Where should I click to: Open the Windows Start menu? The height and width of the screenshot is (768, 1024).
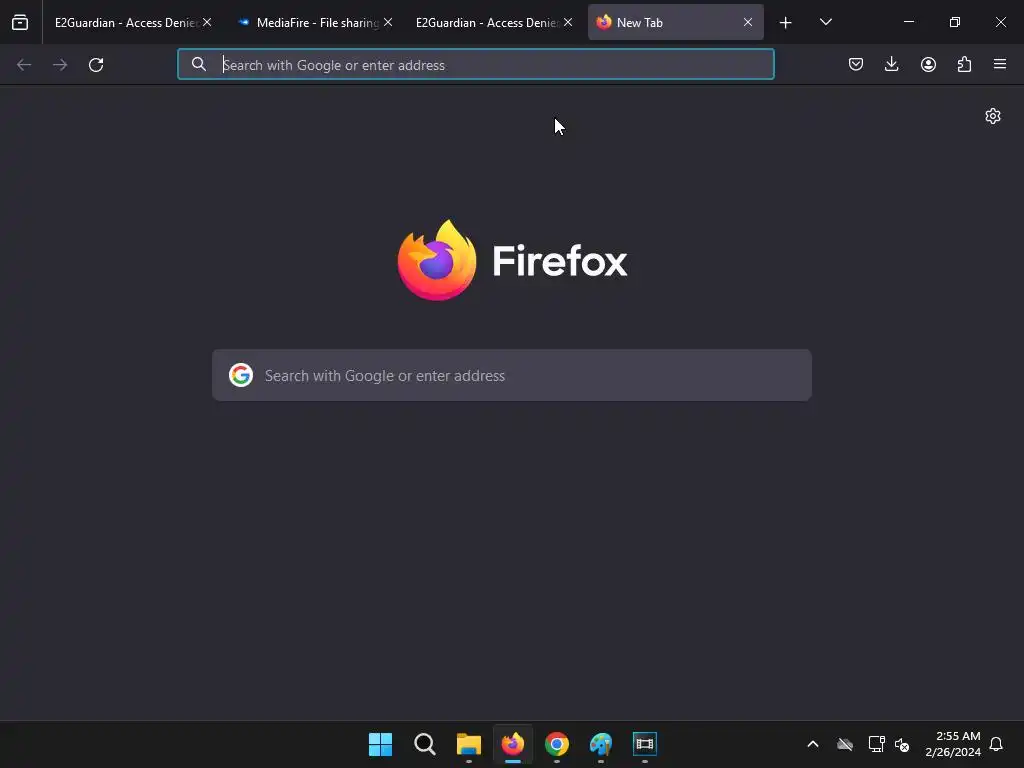tap(381, 744)
